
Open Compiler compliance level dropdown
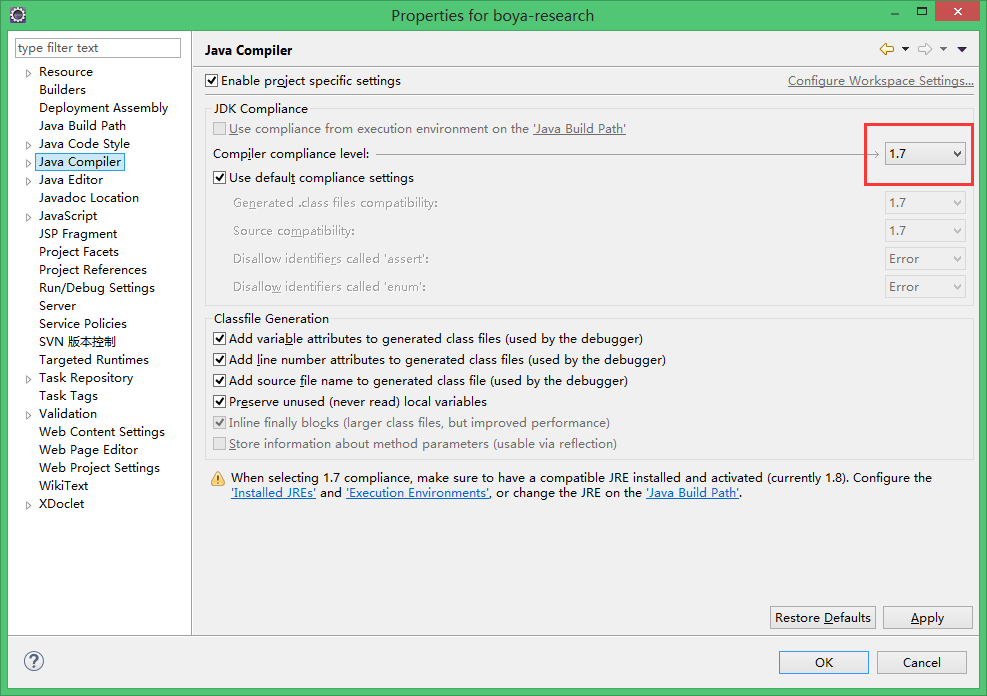[925, 154]
